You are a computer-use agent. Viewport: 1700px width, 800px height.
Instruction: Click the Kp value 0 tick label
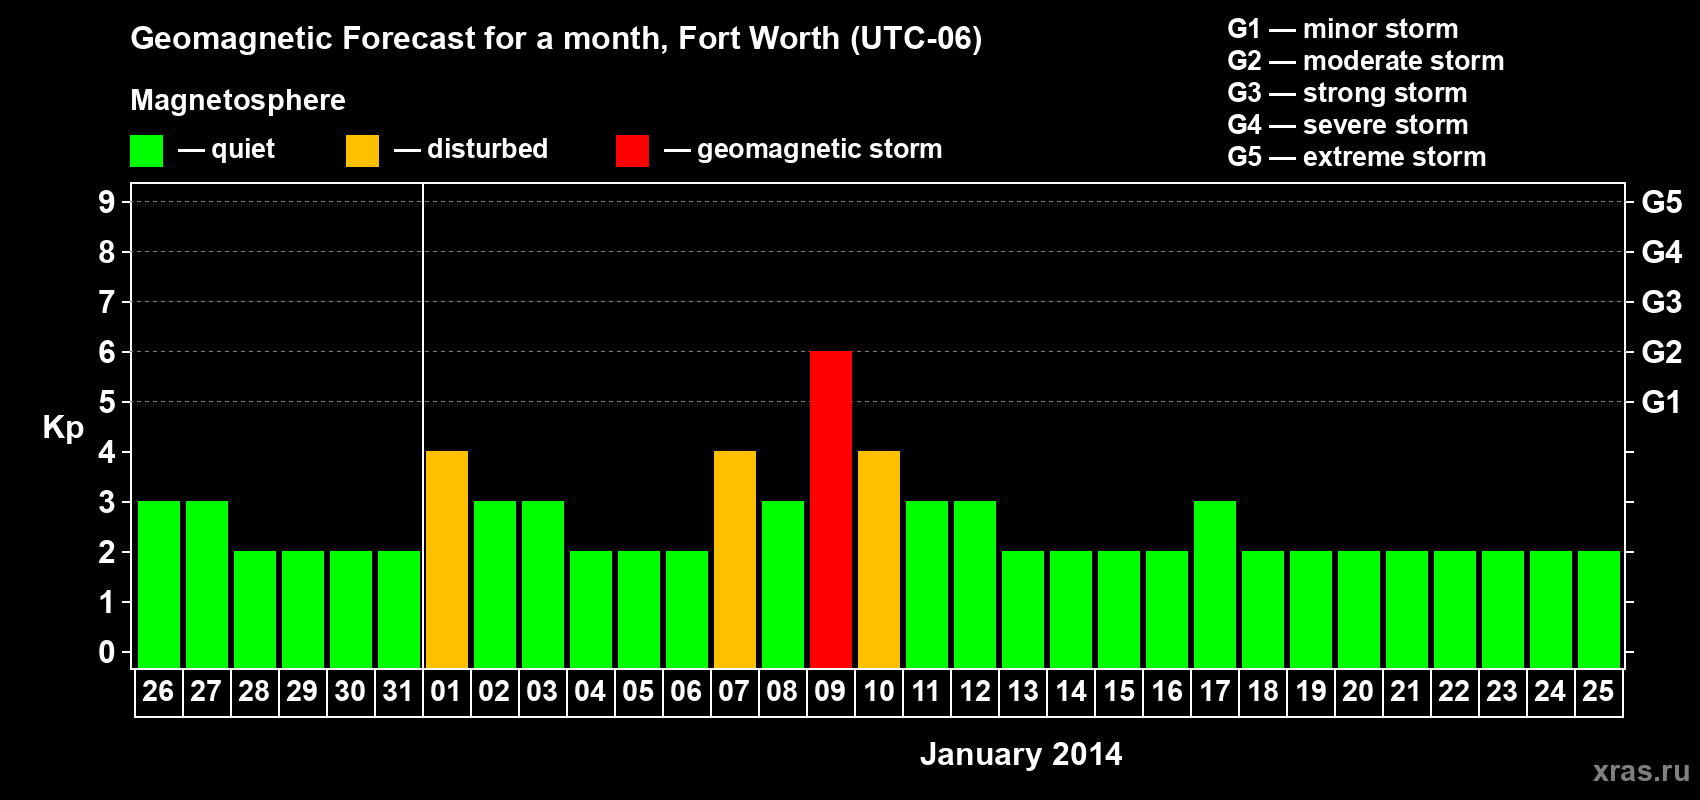tap(107, 652)
